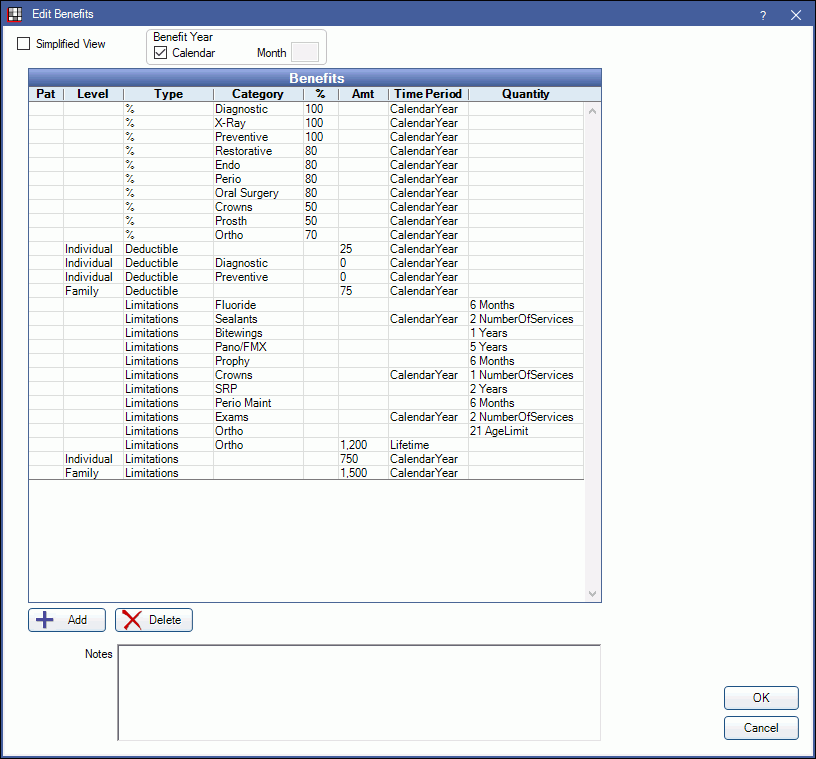
Task: Add a new benefit row
Action: (67, 620)
